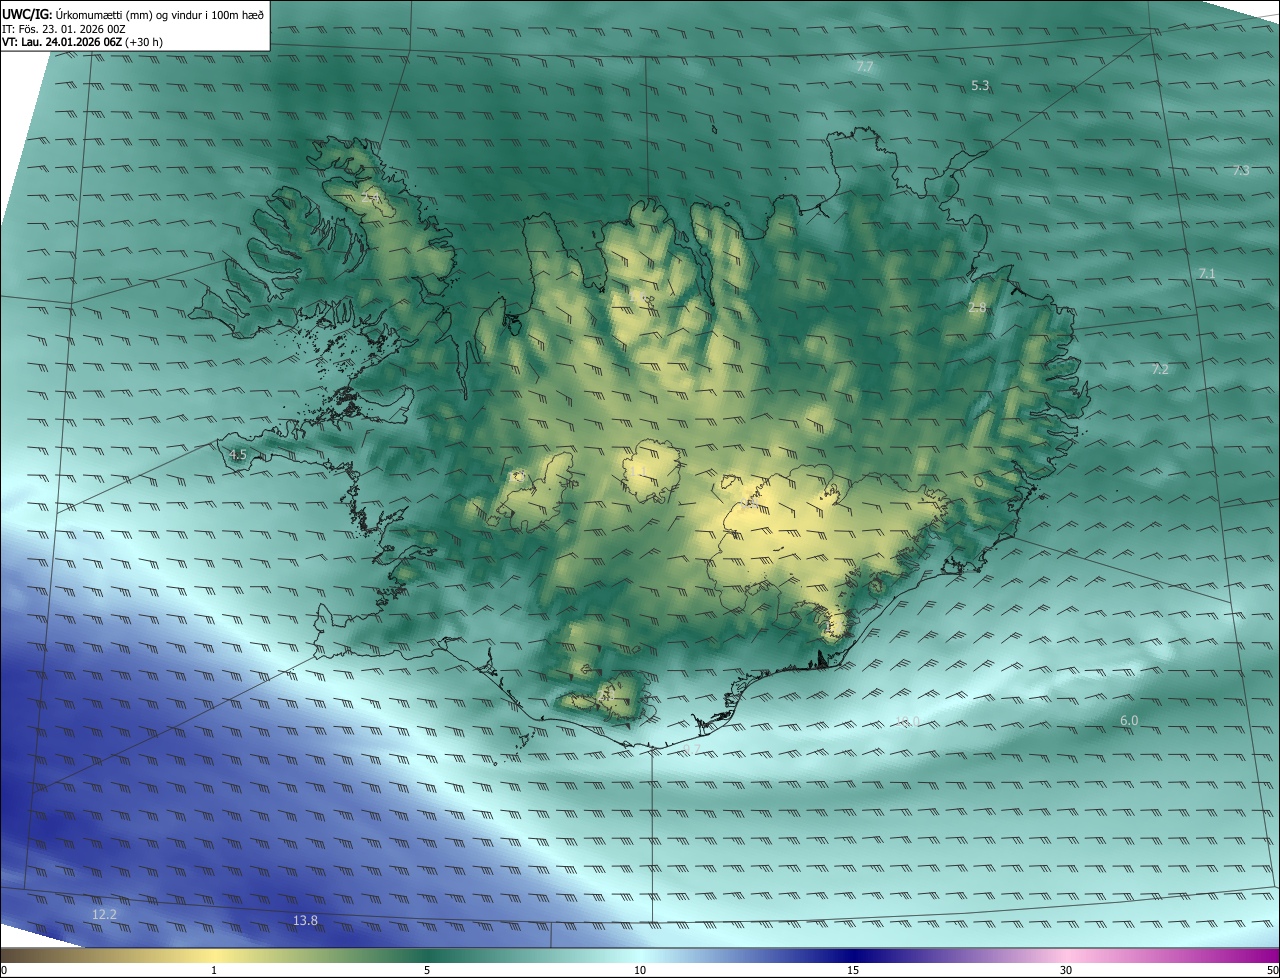Click the dark navy segment of the color scale
This screenshot has height=978, width=1280.
(853, 955)
